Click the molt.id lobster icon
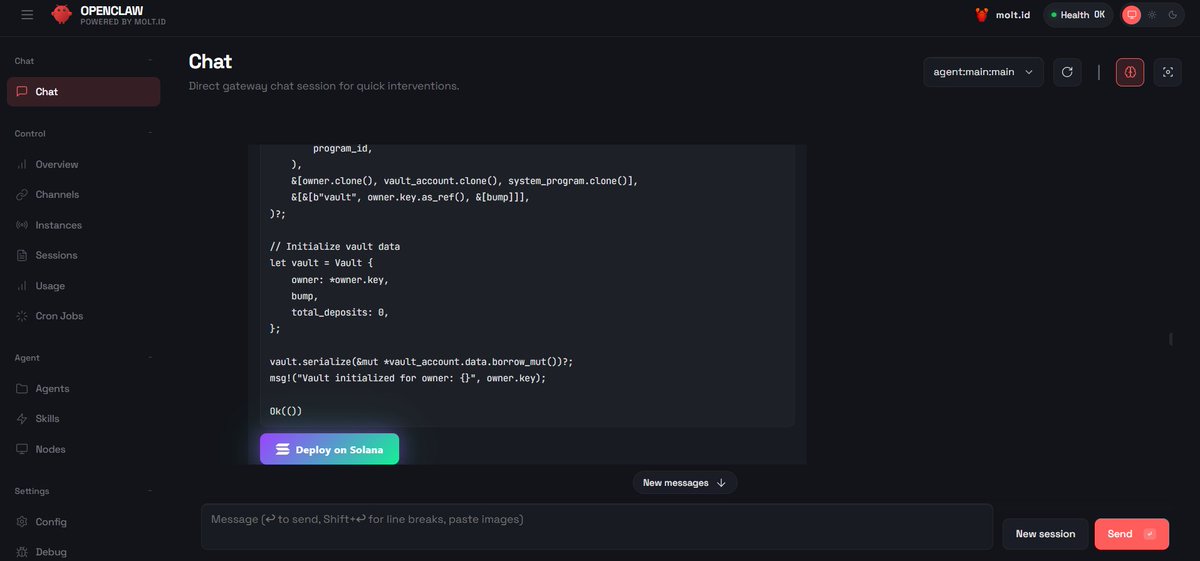This screenshot has height=561, width=1200. click(982, 15)
